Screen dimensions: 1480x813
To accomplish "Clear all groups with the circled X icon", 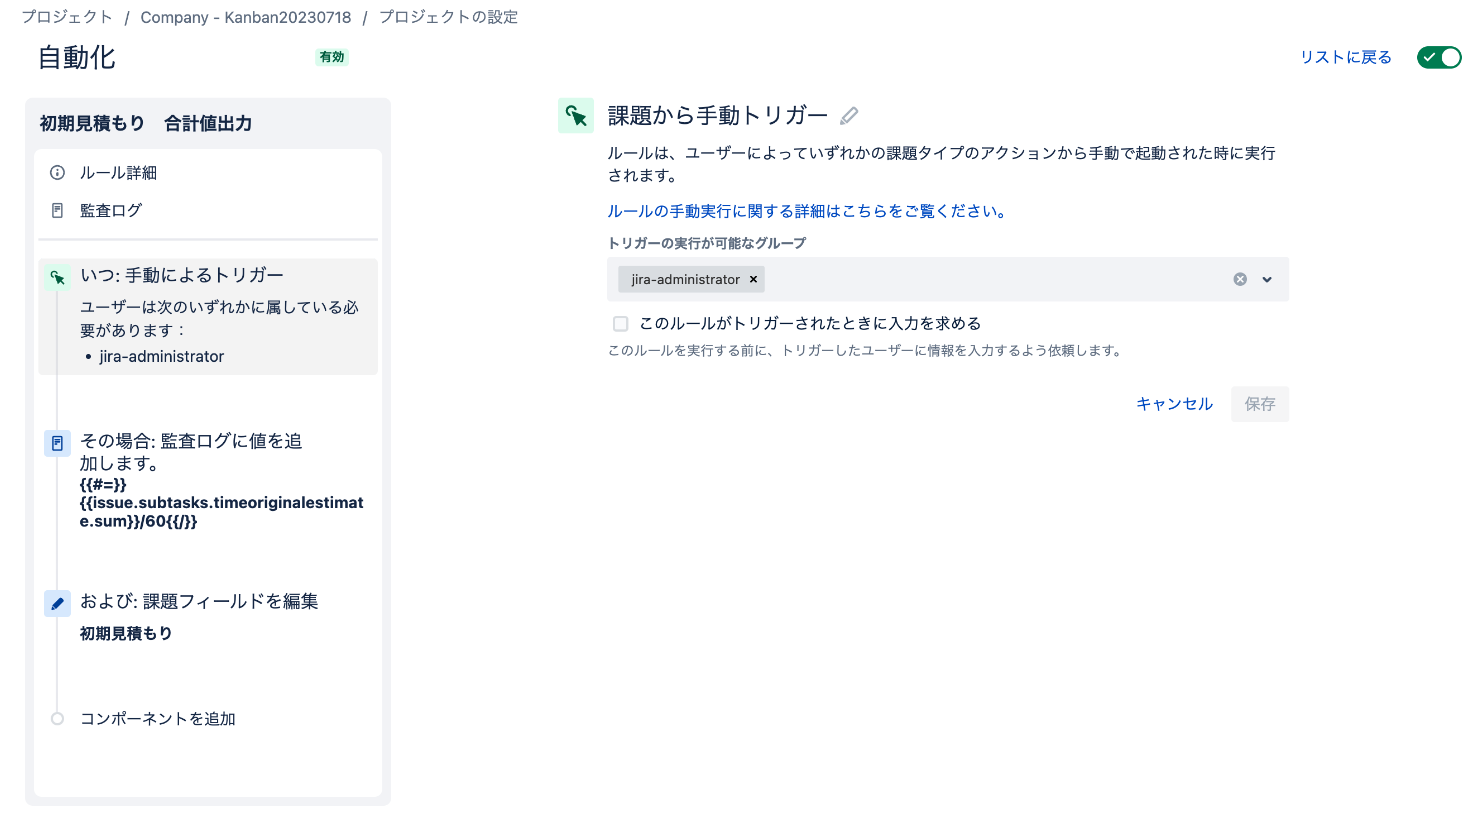I will pos(1240,279).
